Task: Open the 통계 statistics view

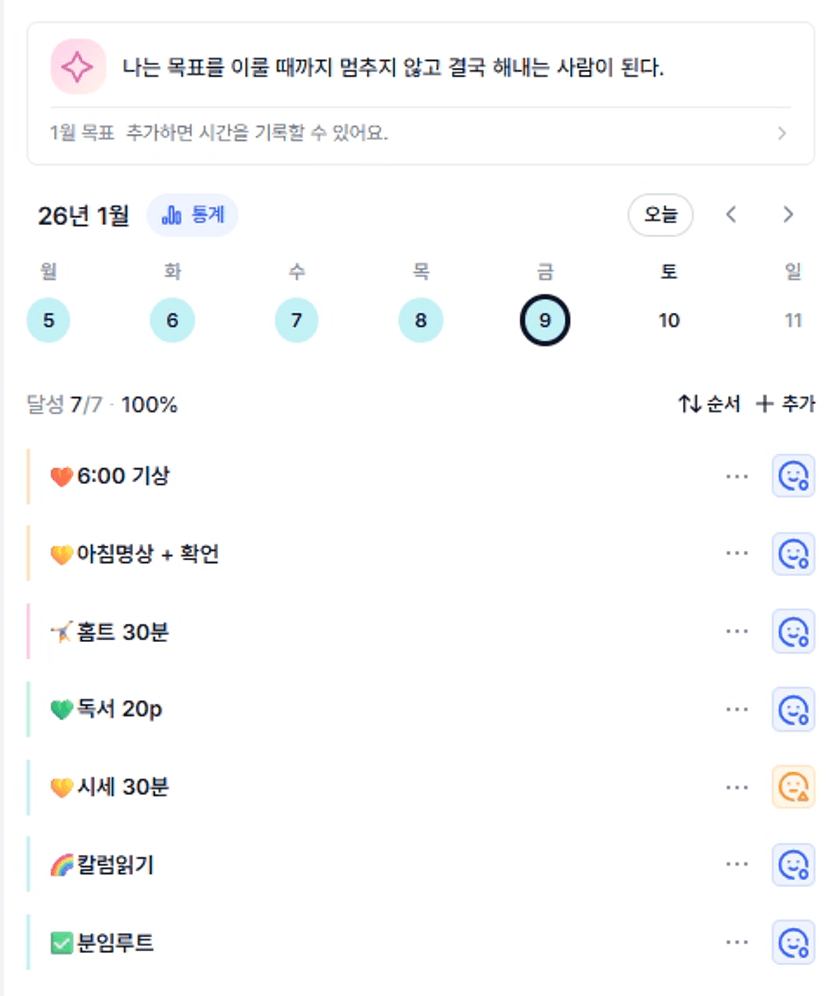Action: (193, 215)
